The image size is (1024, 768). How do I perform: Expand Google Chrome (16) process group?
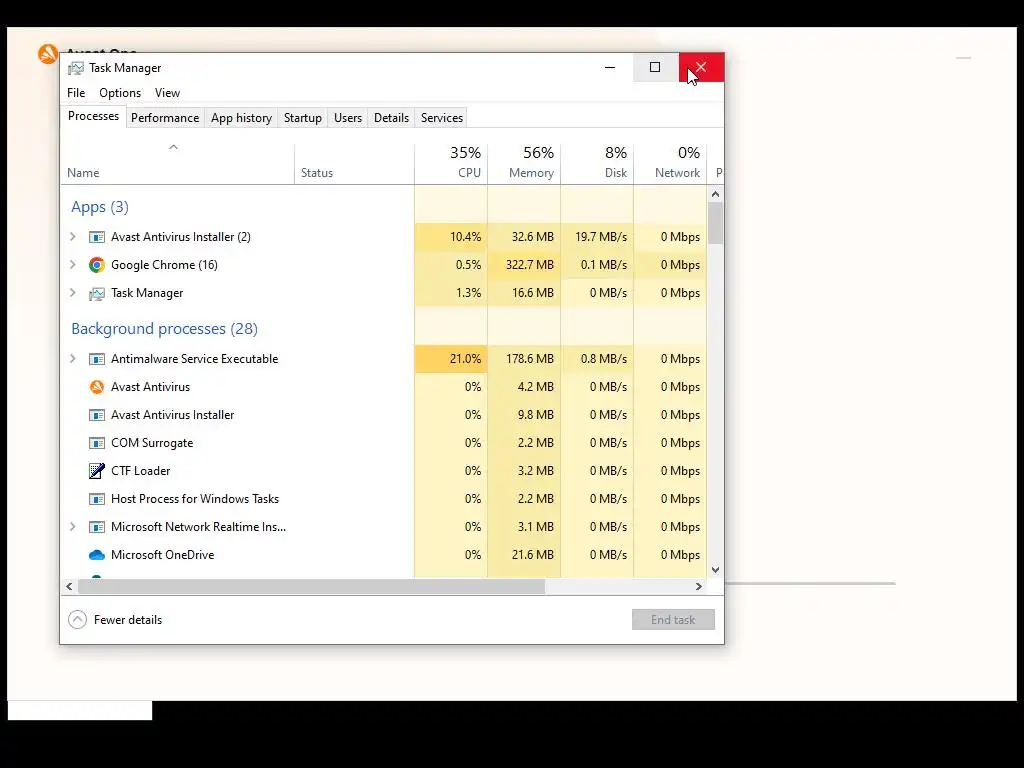point(72,264)
